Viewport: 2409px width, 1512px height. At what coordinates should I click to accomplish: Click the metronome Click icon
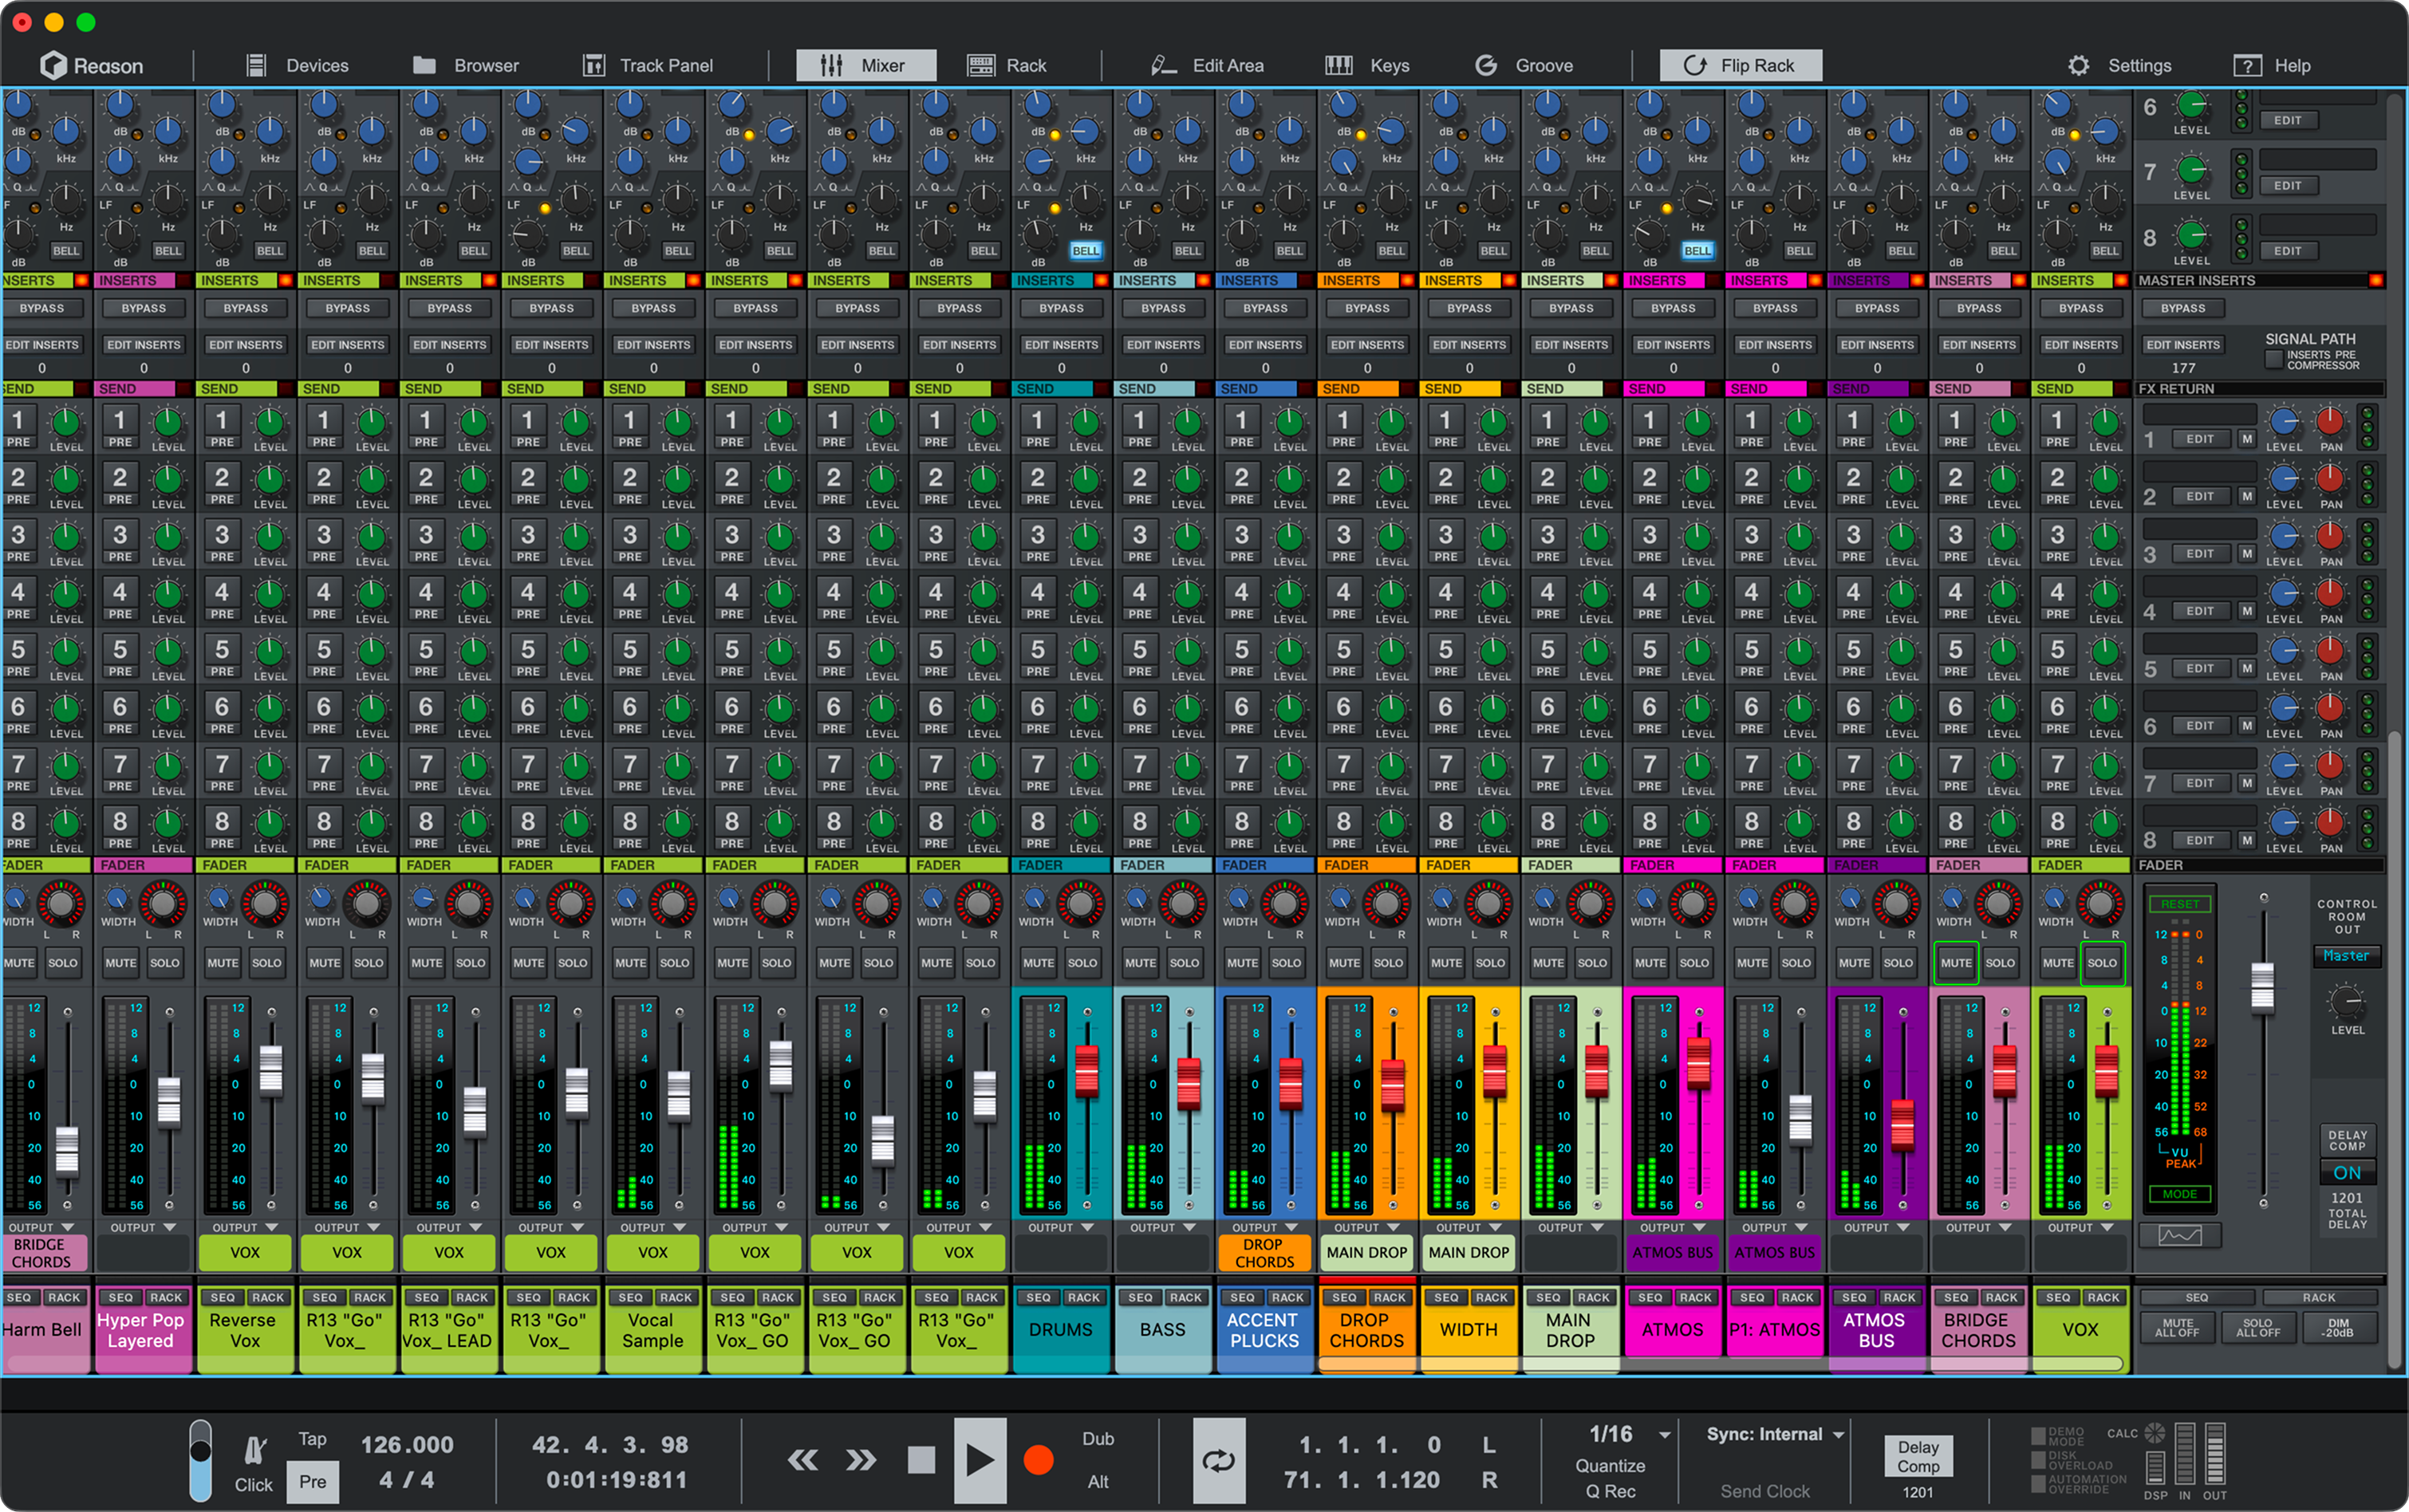(255, 1450)
